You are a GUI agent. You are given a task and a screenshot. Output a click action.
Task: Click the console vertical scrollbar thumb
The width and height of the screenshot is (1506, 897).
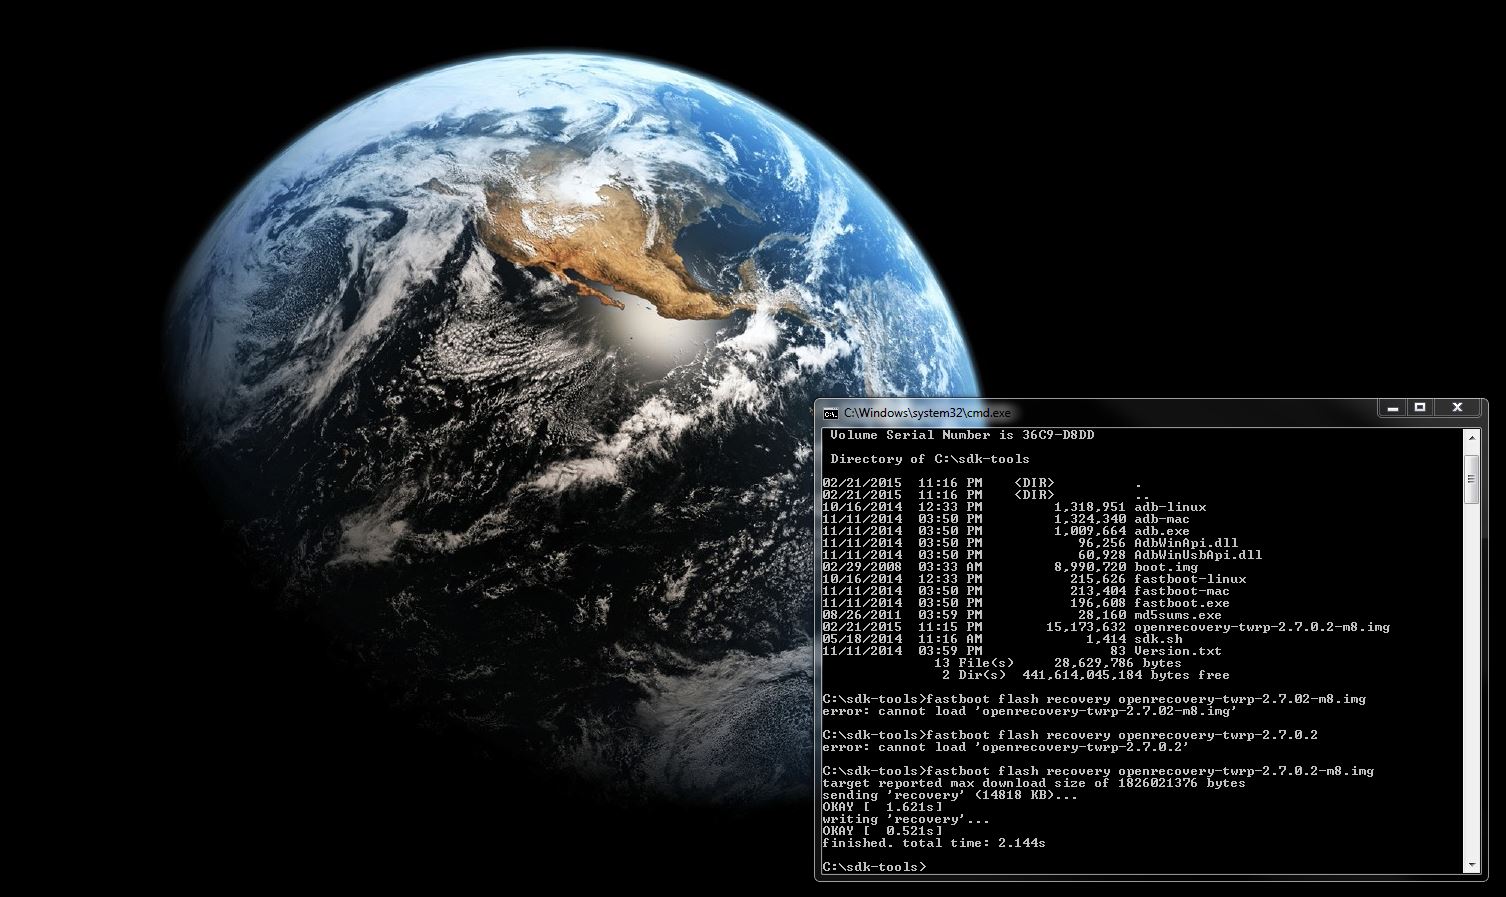(1471, 479)
